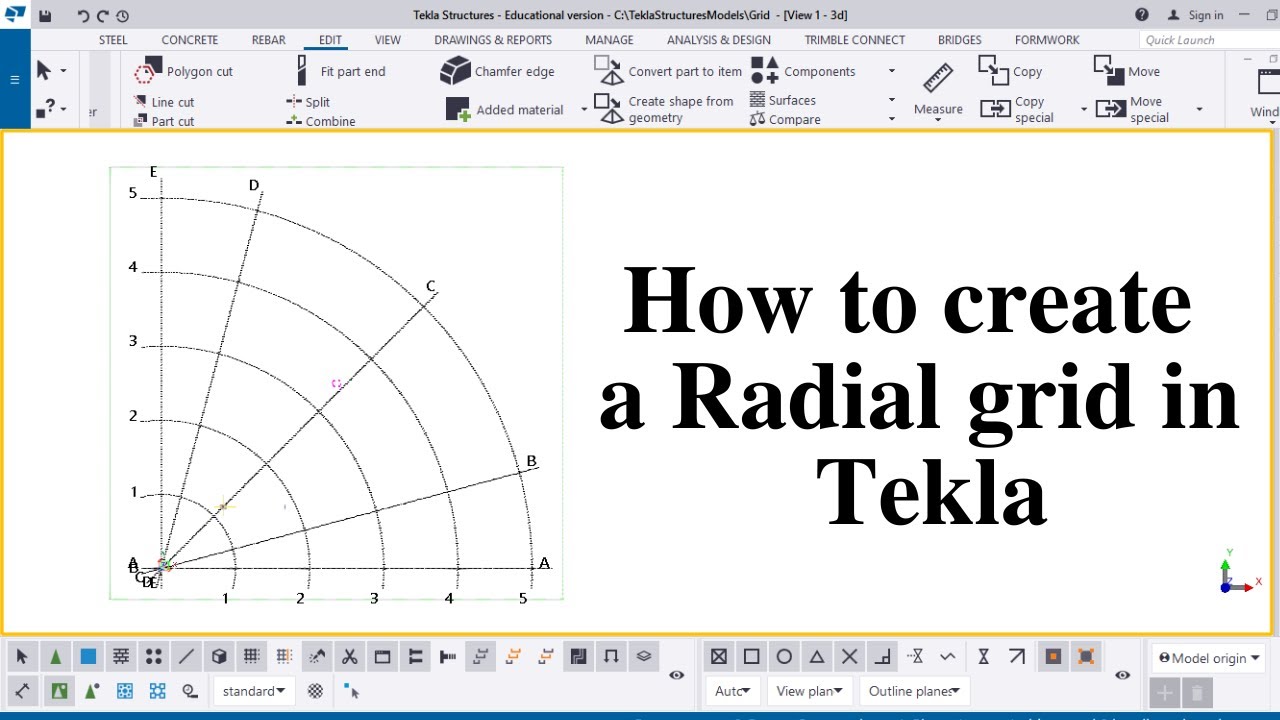The height and width of the screenshot is (720, 1280).
Task: Click the Move special button
Action: (x=1133, y=109)
